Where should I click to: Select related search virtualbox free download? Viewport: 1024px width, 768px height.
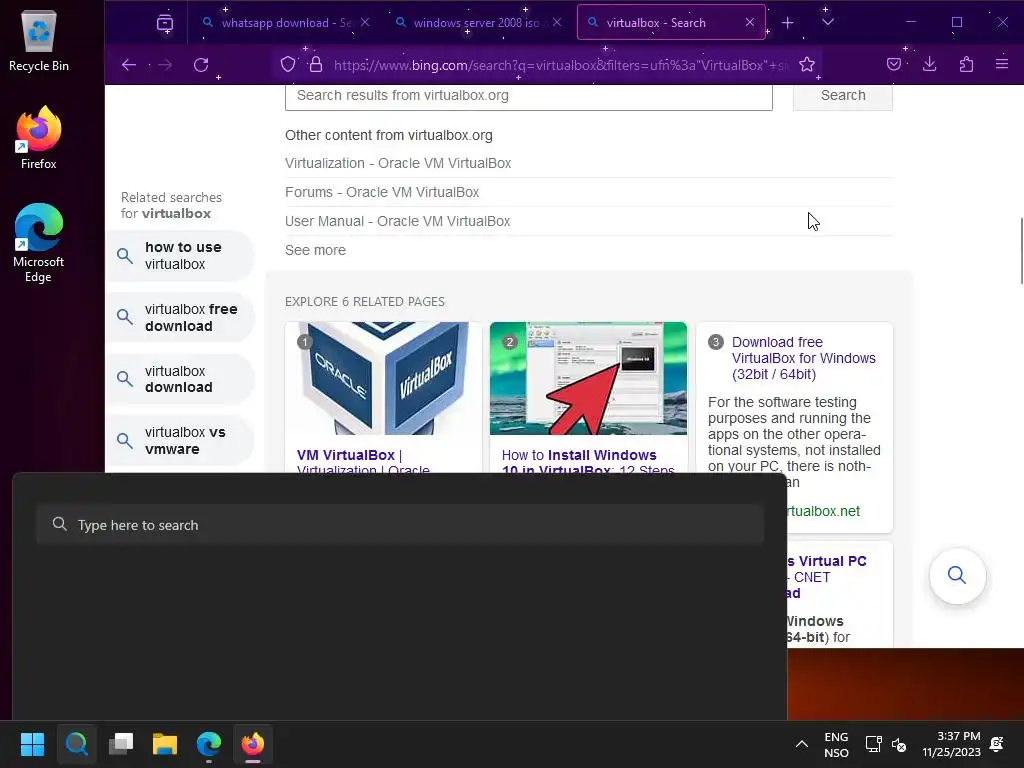[180, 317]
